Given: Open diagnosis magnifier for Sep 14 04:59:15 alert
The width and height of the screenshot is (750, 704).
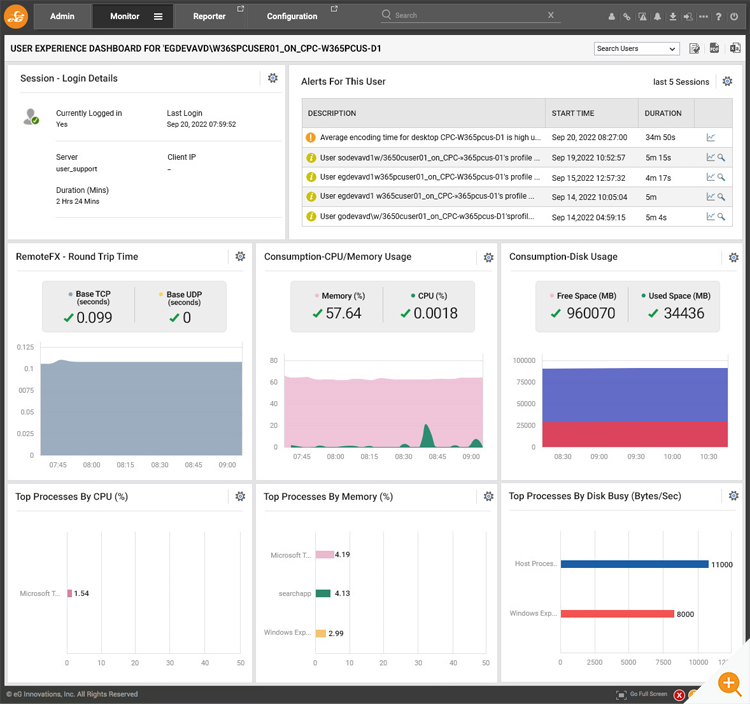Looking at the screenshot, I should pyautogui.click(x=721, y=217).
